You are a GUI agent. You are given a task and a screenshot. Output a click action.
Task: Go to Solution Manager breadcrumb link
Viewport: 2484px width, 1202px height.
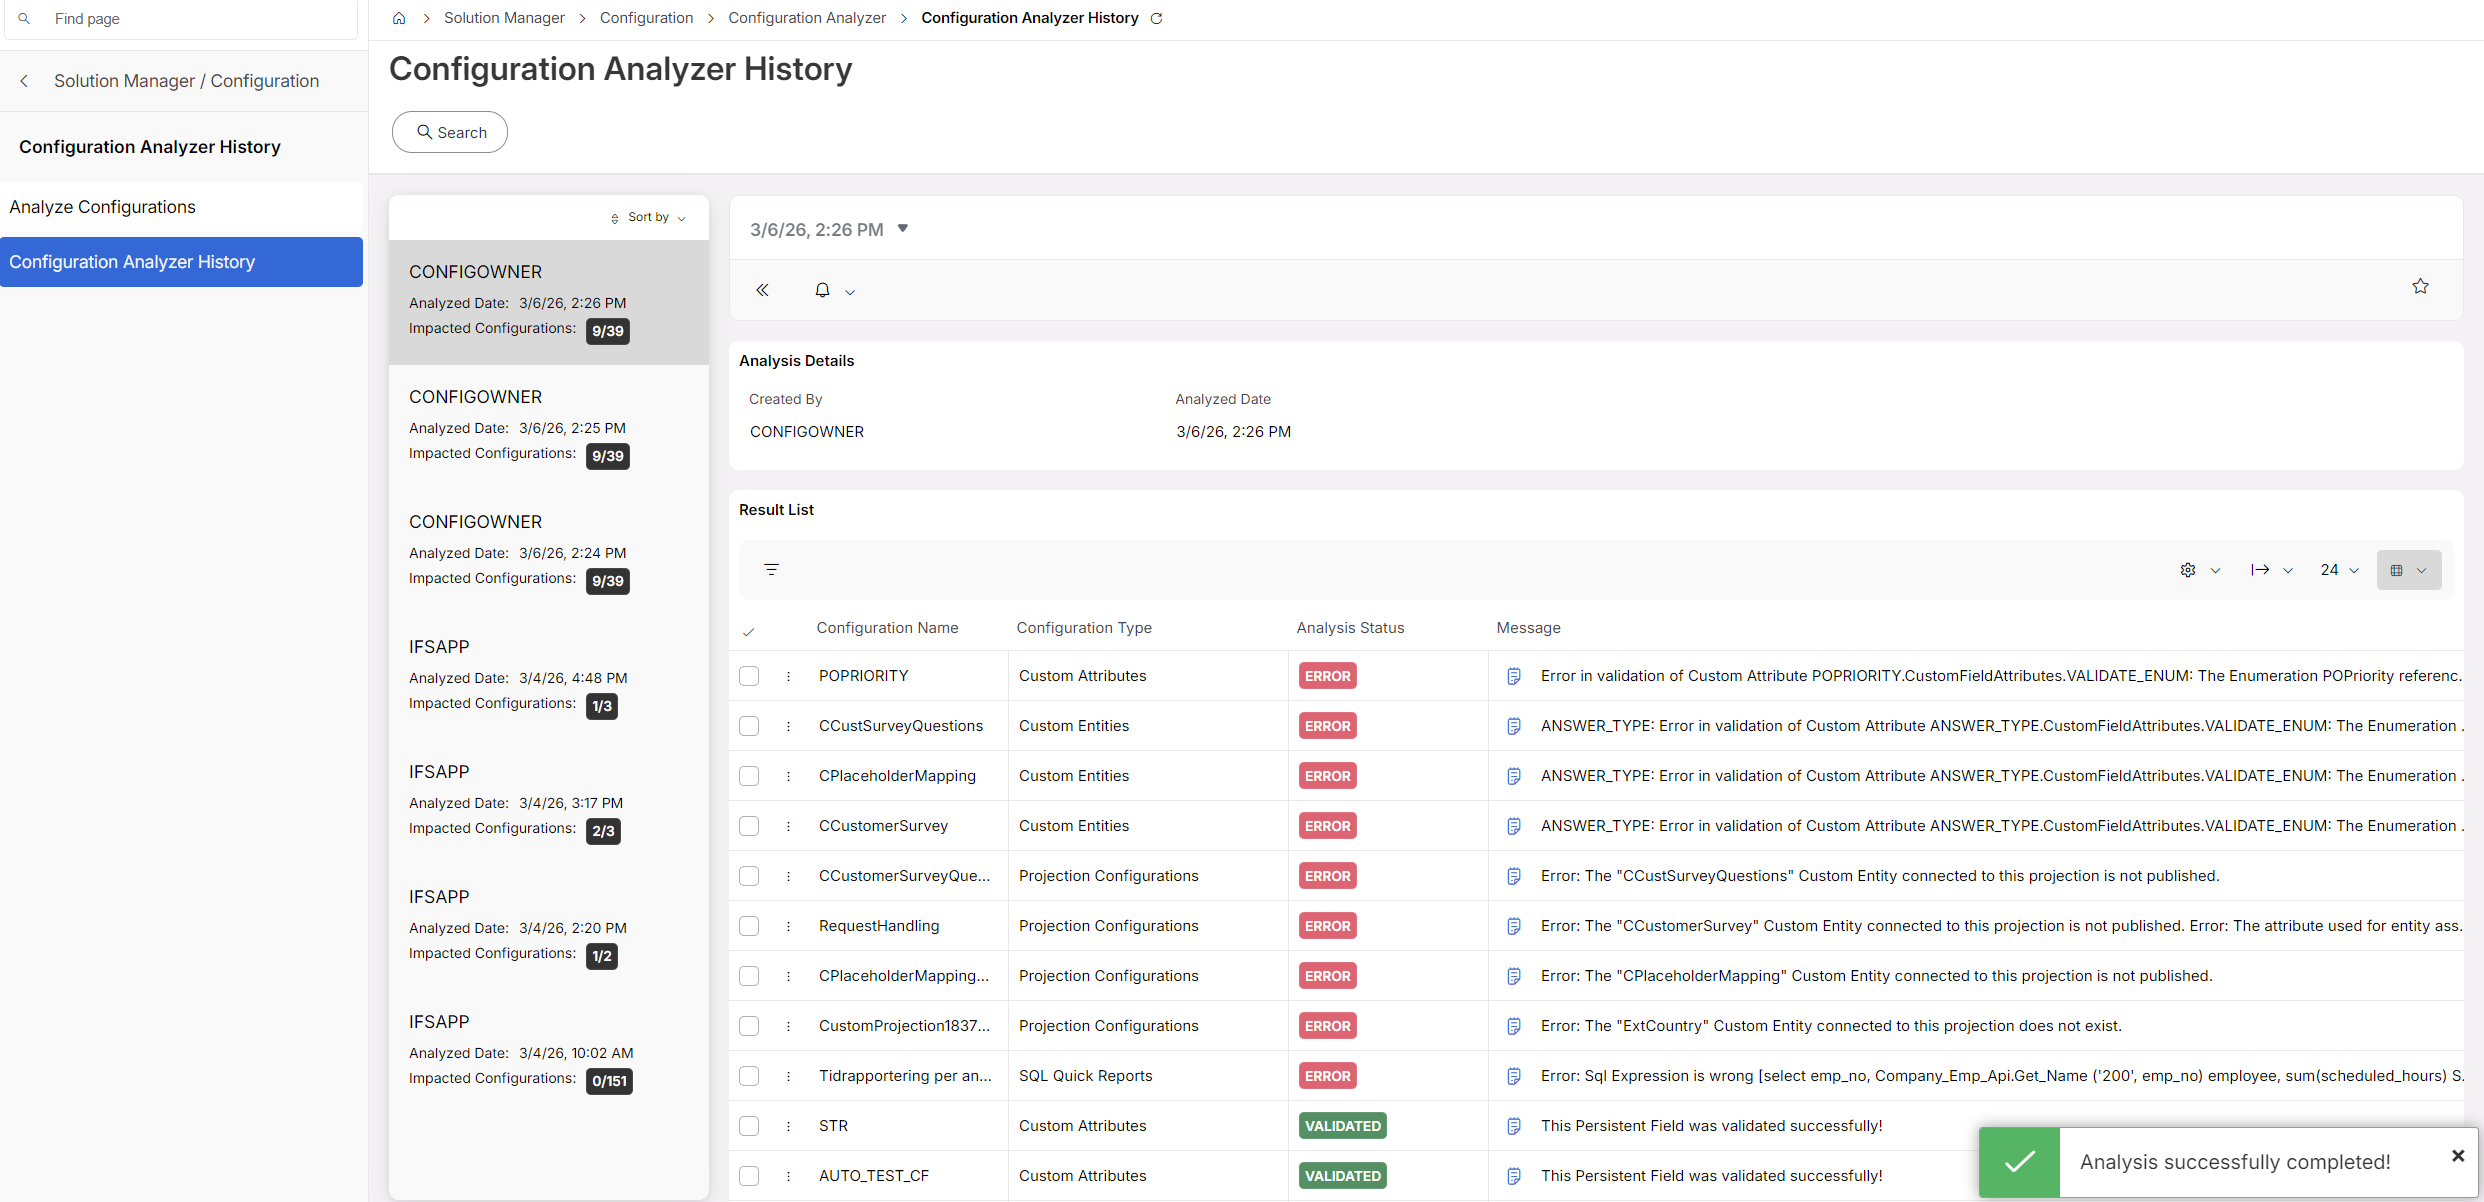pos(504,18)
